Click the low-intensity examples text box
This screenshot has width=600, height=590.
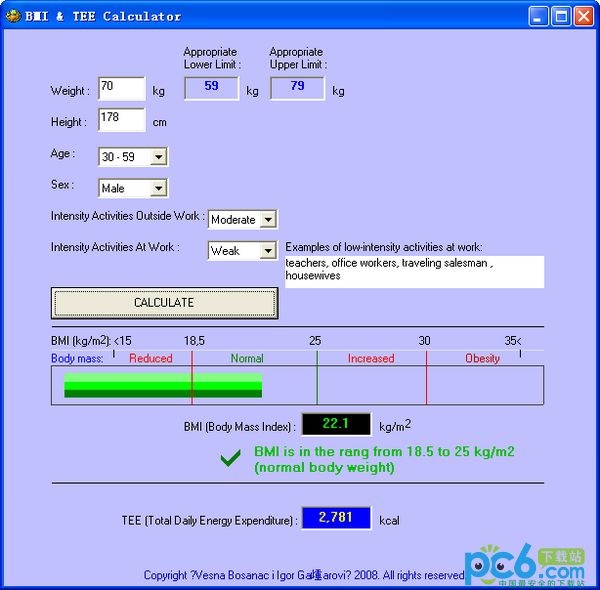click(414, 272)
